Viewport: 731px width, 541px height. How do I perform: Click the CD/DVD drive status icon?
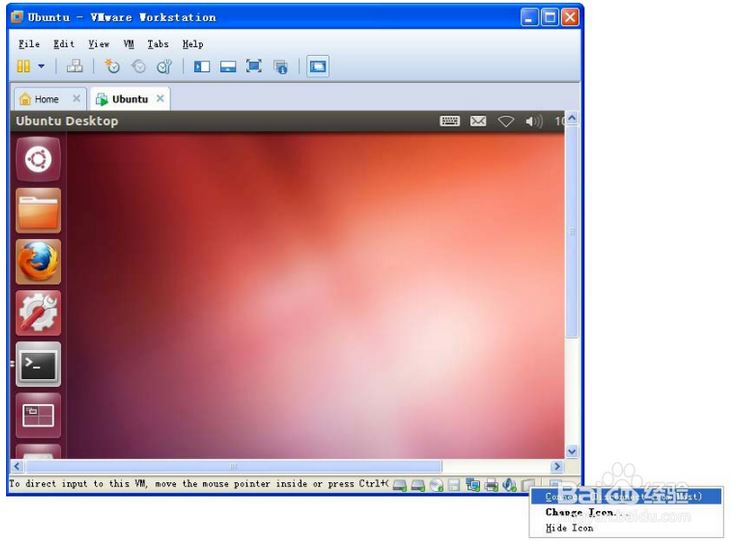(x=436, y=486)
